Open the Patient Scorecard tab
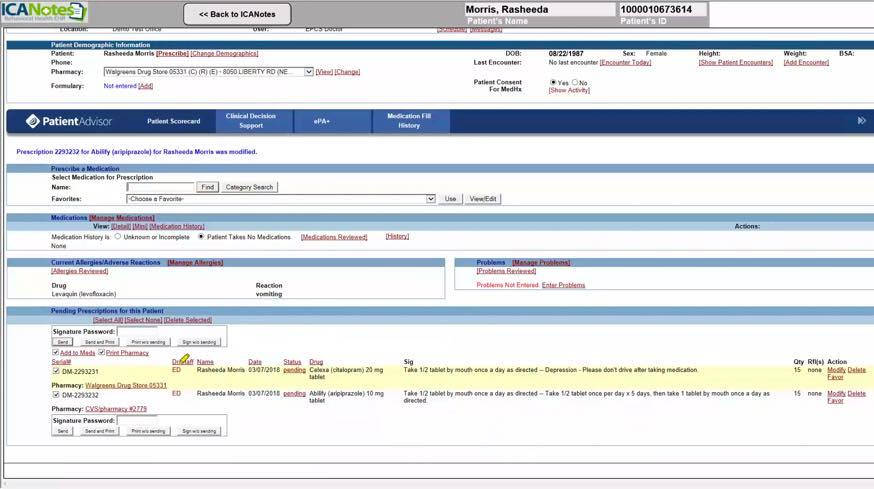The image size is (874, 489). tap(173, 121)
